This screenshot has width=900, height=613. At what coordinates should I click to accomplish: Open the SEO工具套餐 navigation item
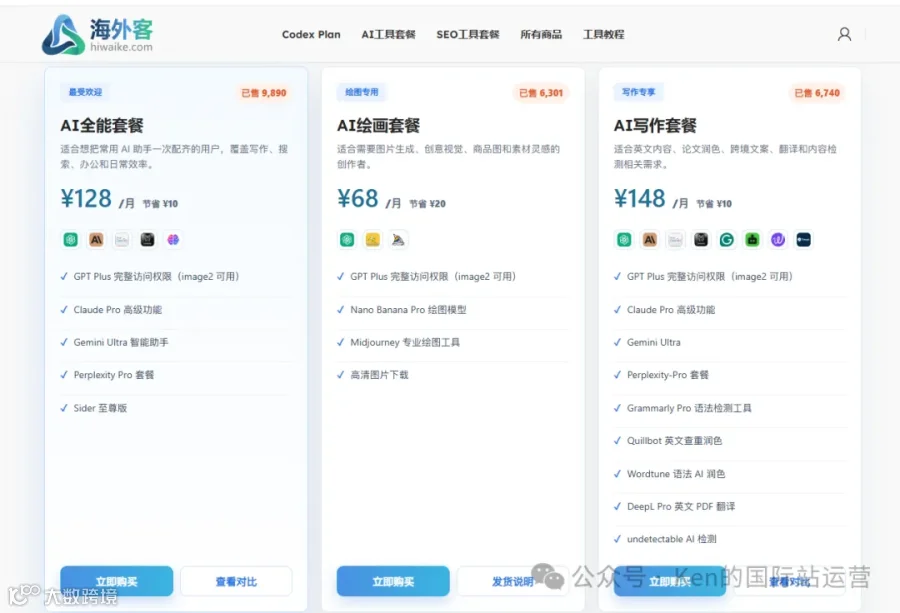coord(468,34)
